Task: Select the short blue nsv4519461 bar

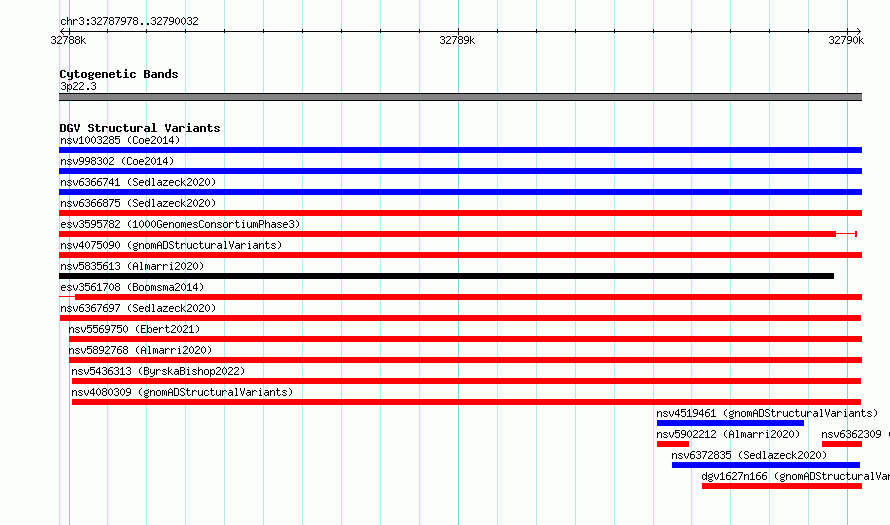Action: tap(730, 423)
